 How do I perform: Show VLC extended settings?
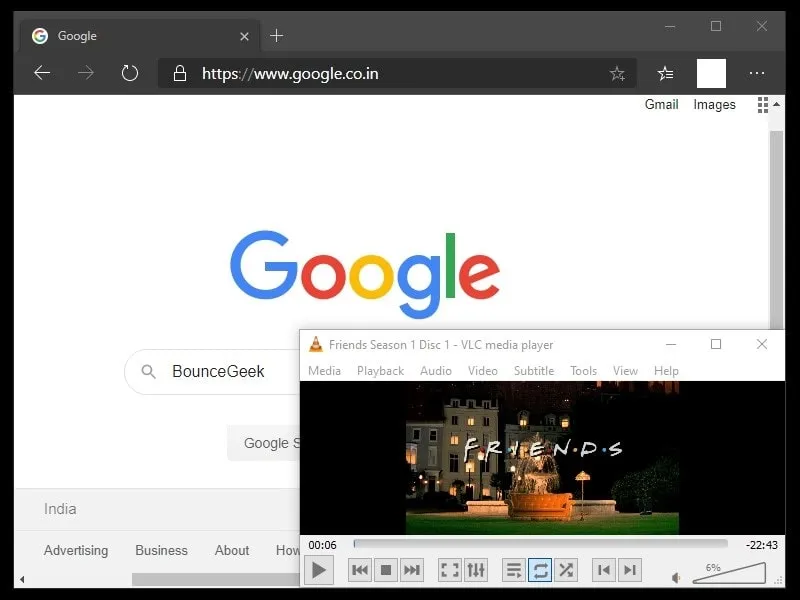click(x=476, y=570)
